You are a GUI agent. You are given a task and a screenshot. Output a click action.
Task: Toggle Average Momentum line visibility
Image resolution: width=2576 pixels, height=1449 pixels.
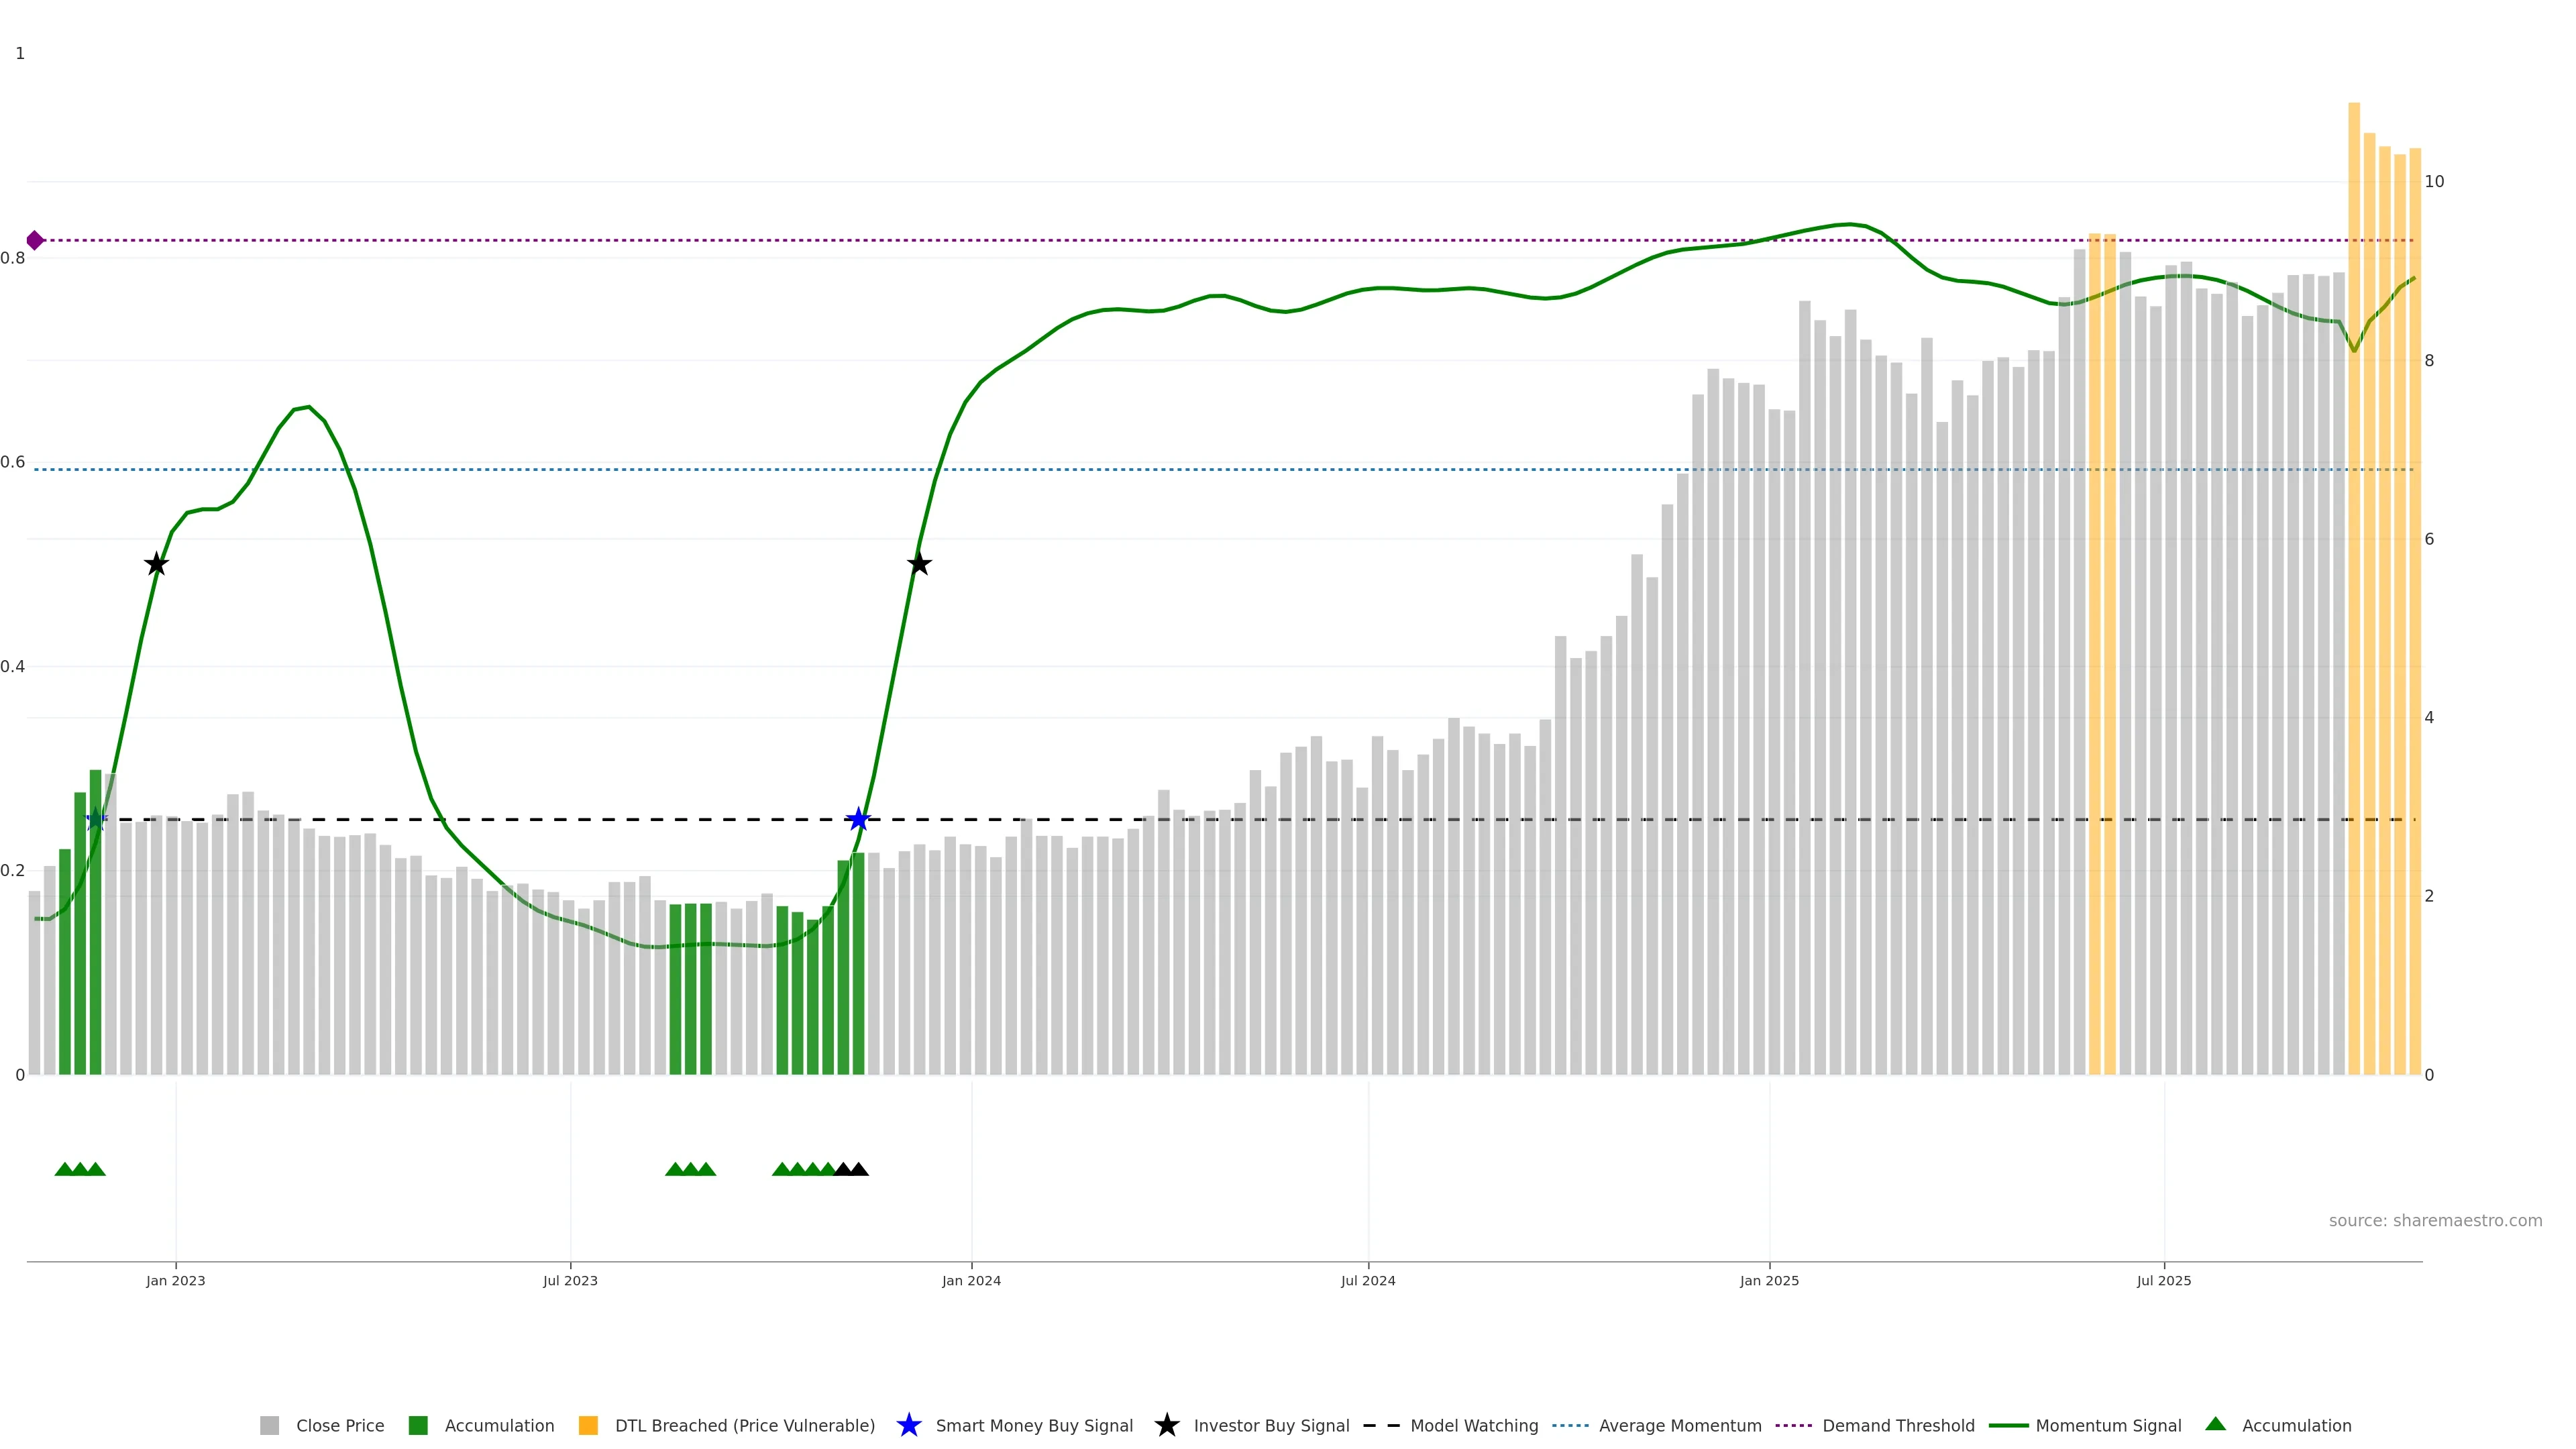tap(1679, 1426)
